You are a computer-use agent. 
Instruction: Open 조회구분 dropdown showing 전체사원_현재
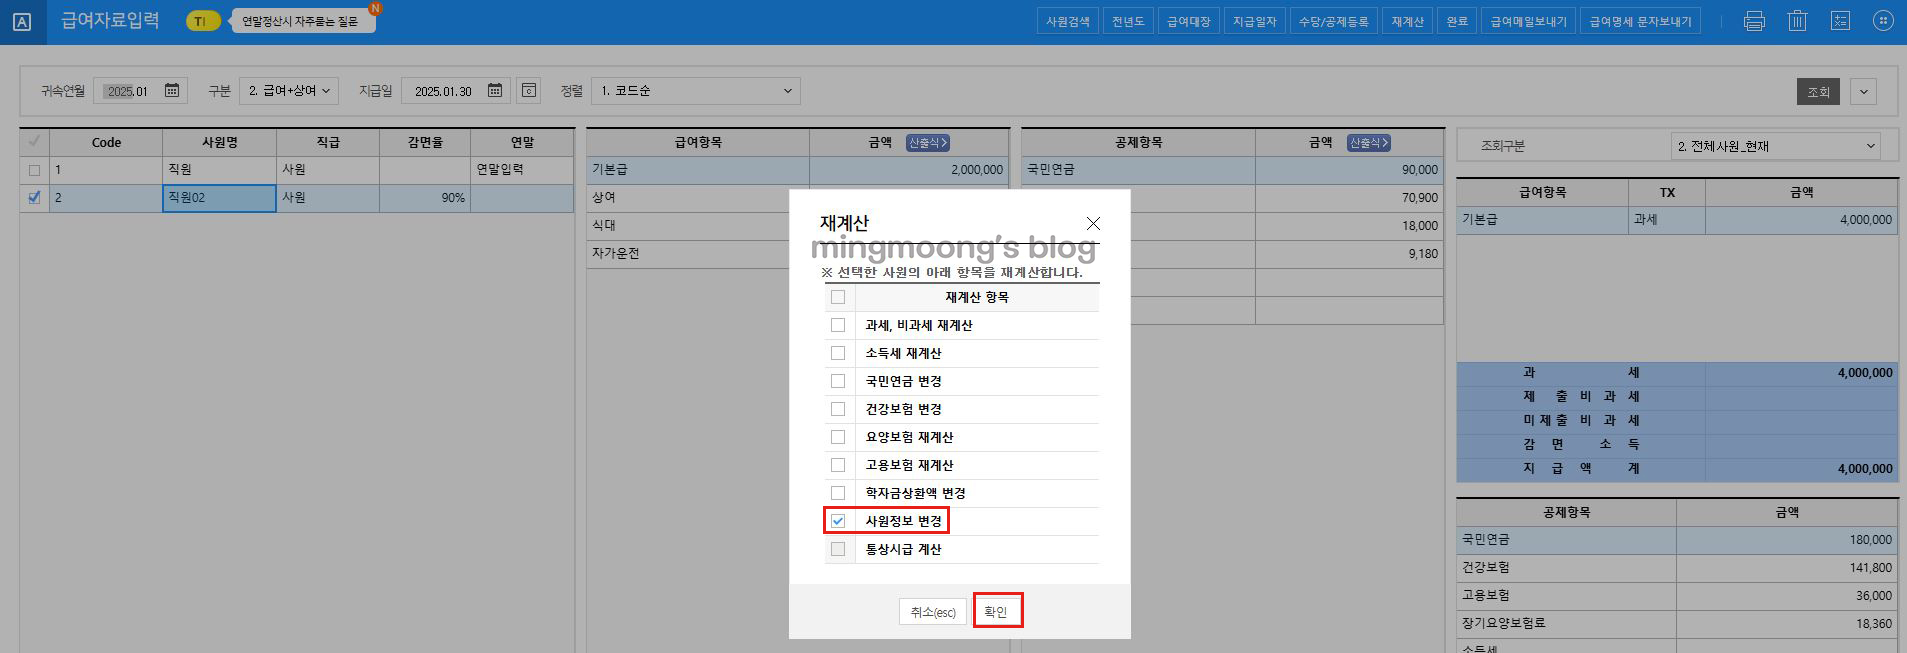click(1775, 146)
